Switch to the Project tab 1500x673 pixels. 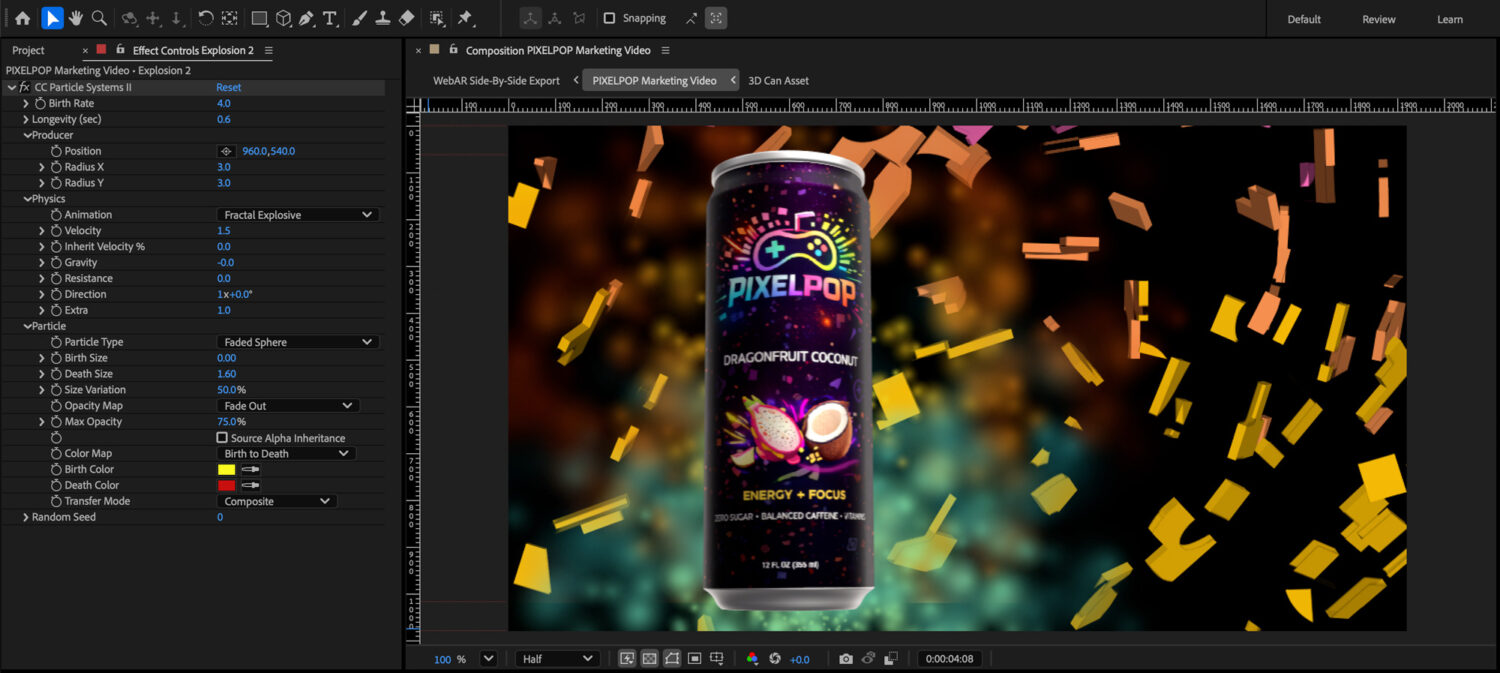(x=28, y=50)
